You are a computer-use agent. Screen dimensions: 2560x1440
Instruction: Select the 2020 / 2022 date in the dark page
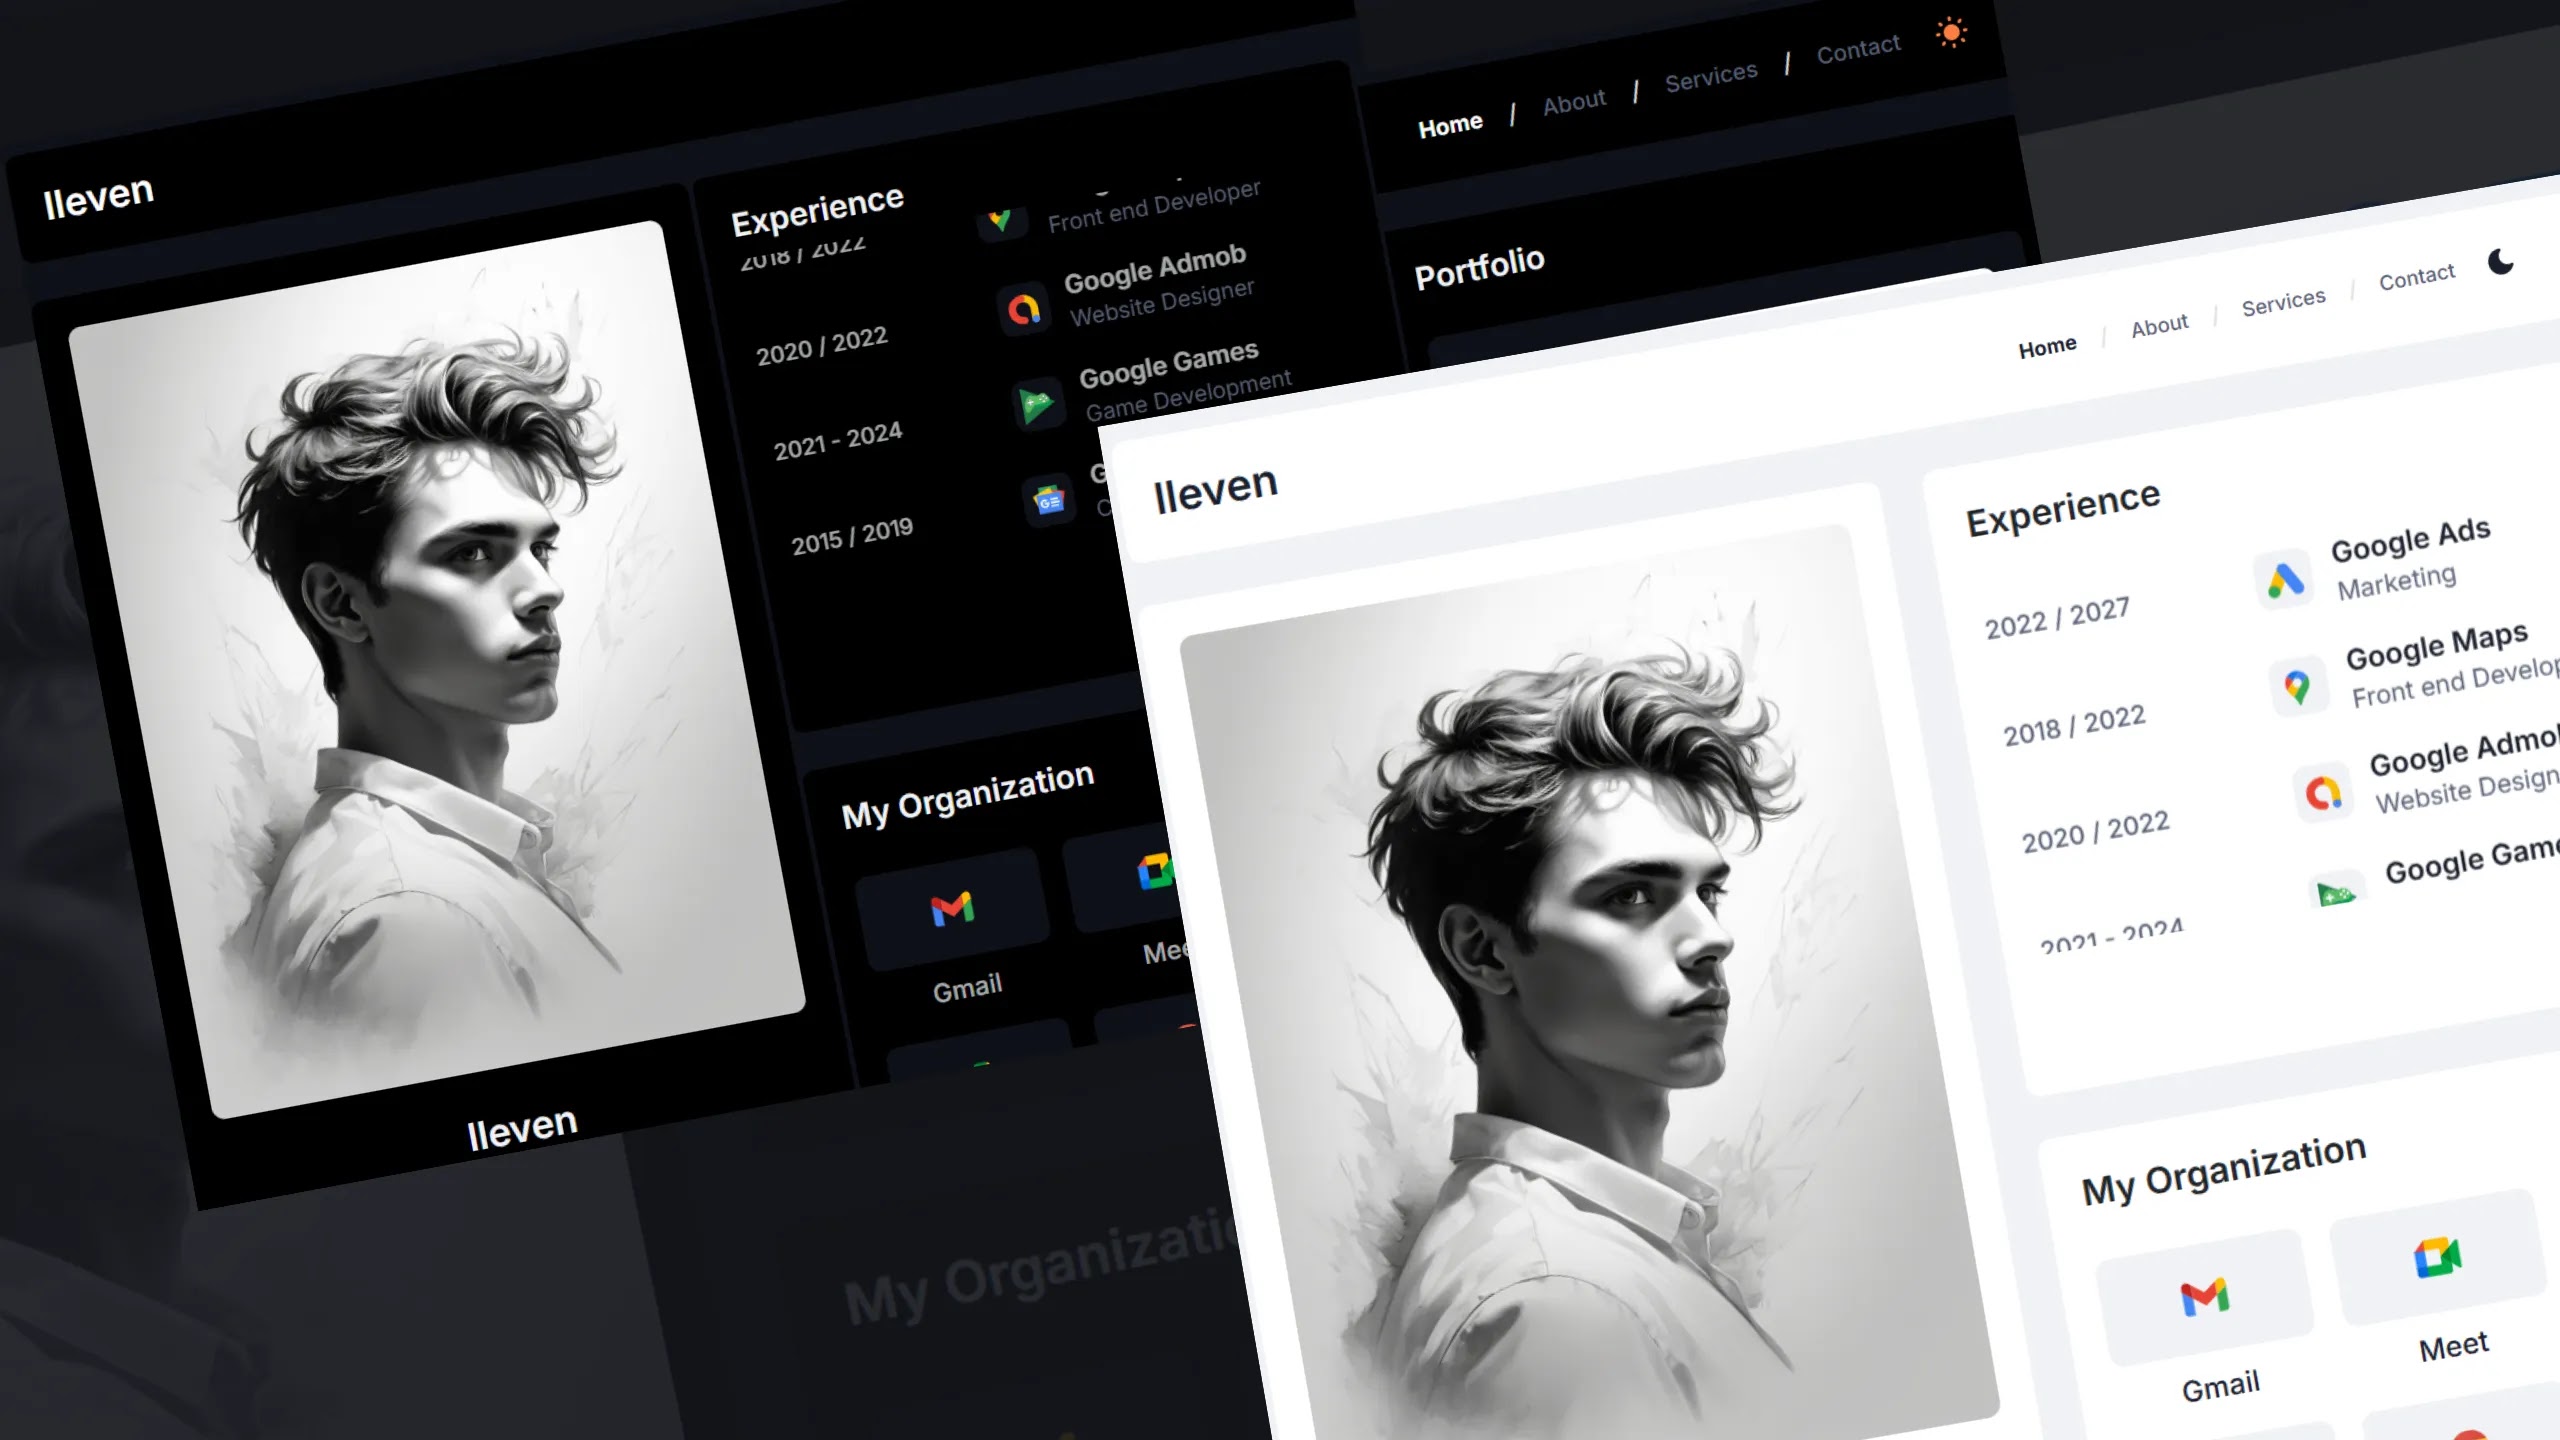click(x=821, y=346)
